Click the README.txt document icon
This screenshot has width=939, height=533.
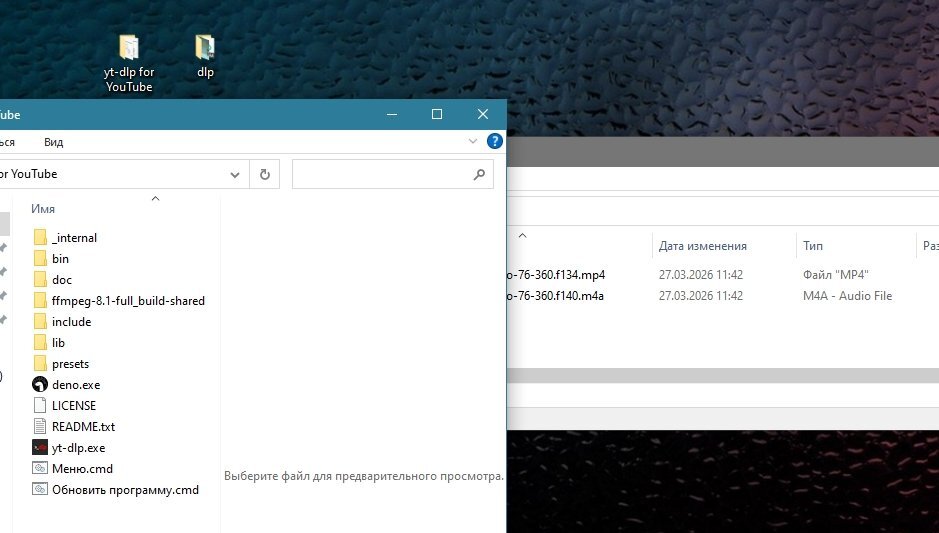[x=40, y=427]
